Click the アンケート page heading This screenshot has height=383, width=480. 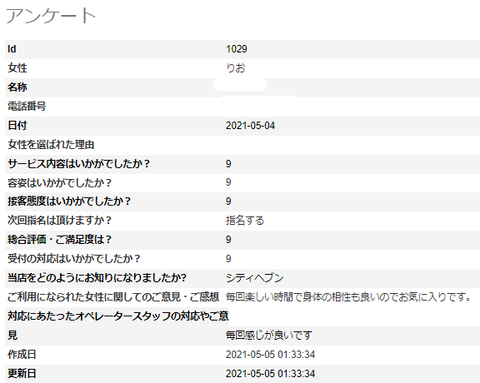tap(51, 16)
